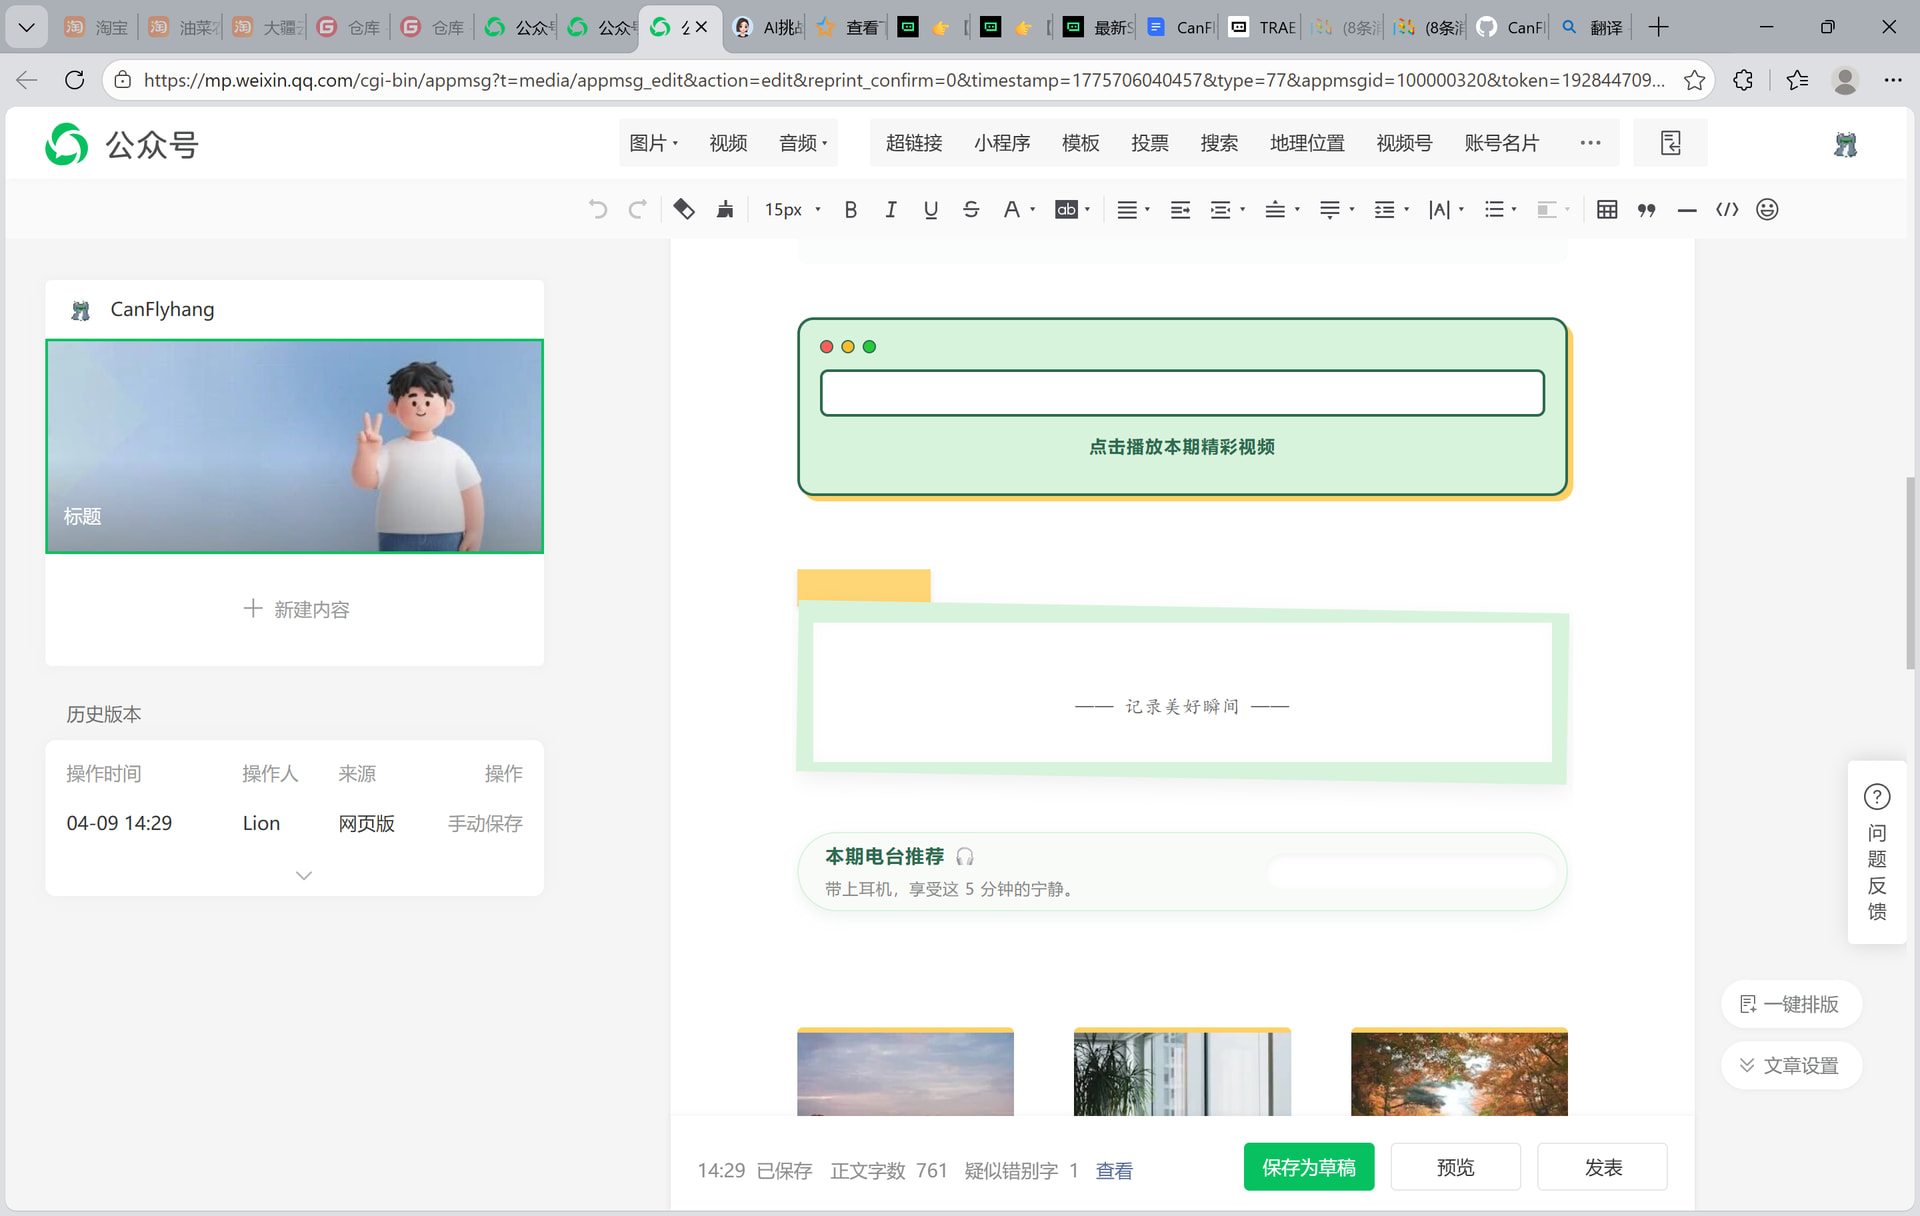Click the 保存为草稿 save draft button
1920x1216 pixels.
[x=1308, y=1167]
